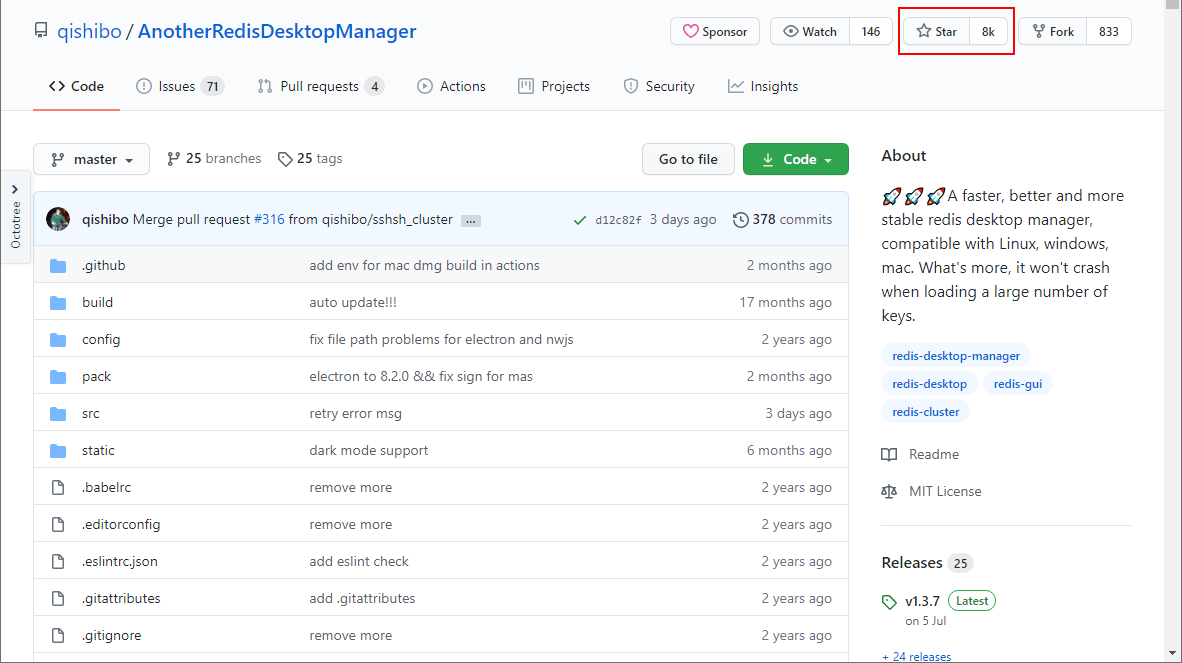View the 8k stargazers count
Viewport: 1182px width, 663px height.
(988, 32)
